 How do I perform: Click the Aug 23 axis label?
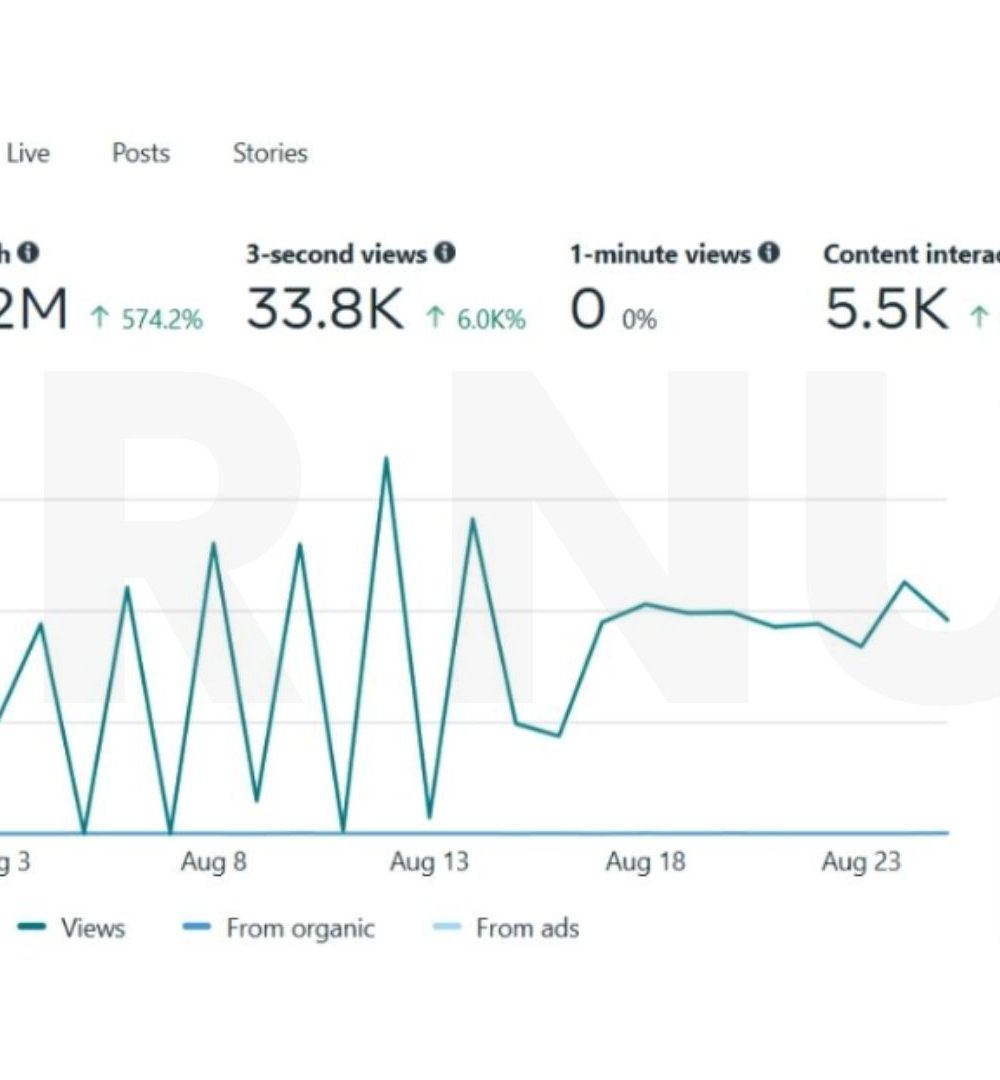tap(861, 862)
